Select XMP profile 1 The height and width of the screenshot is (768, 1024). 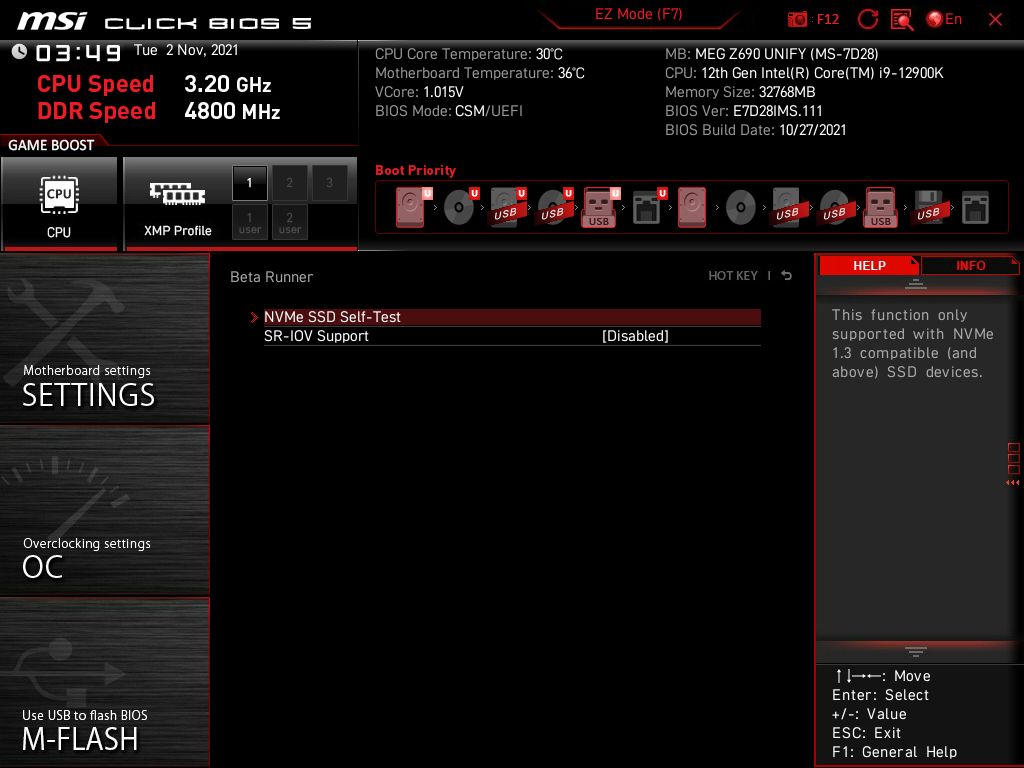[x=249, y=183]
